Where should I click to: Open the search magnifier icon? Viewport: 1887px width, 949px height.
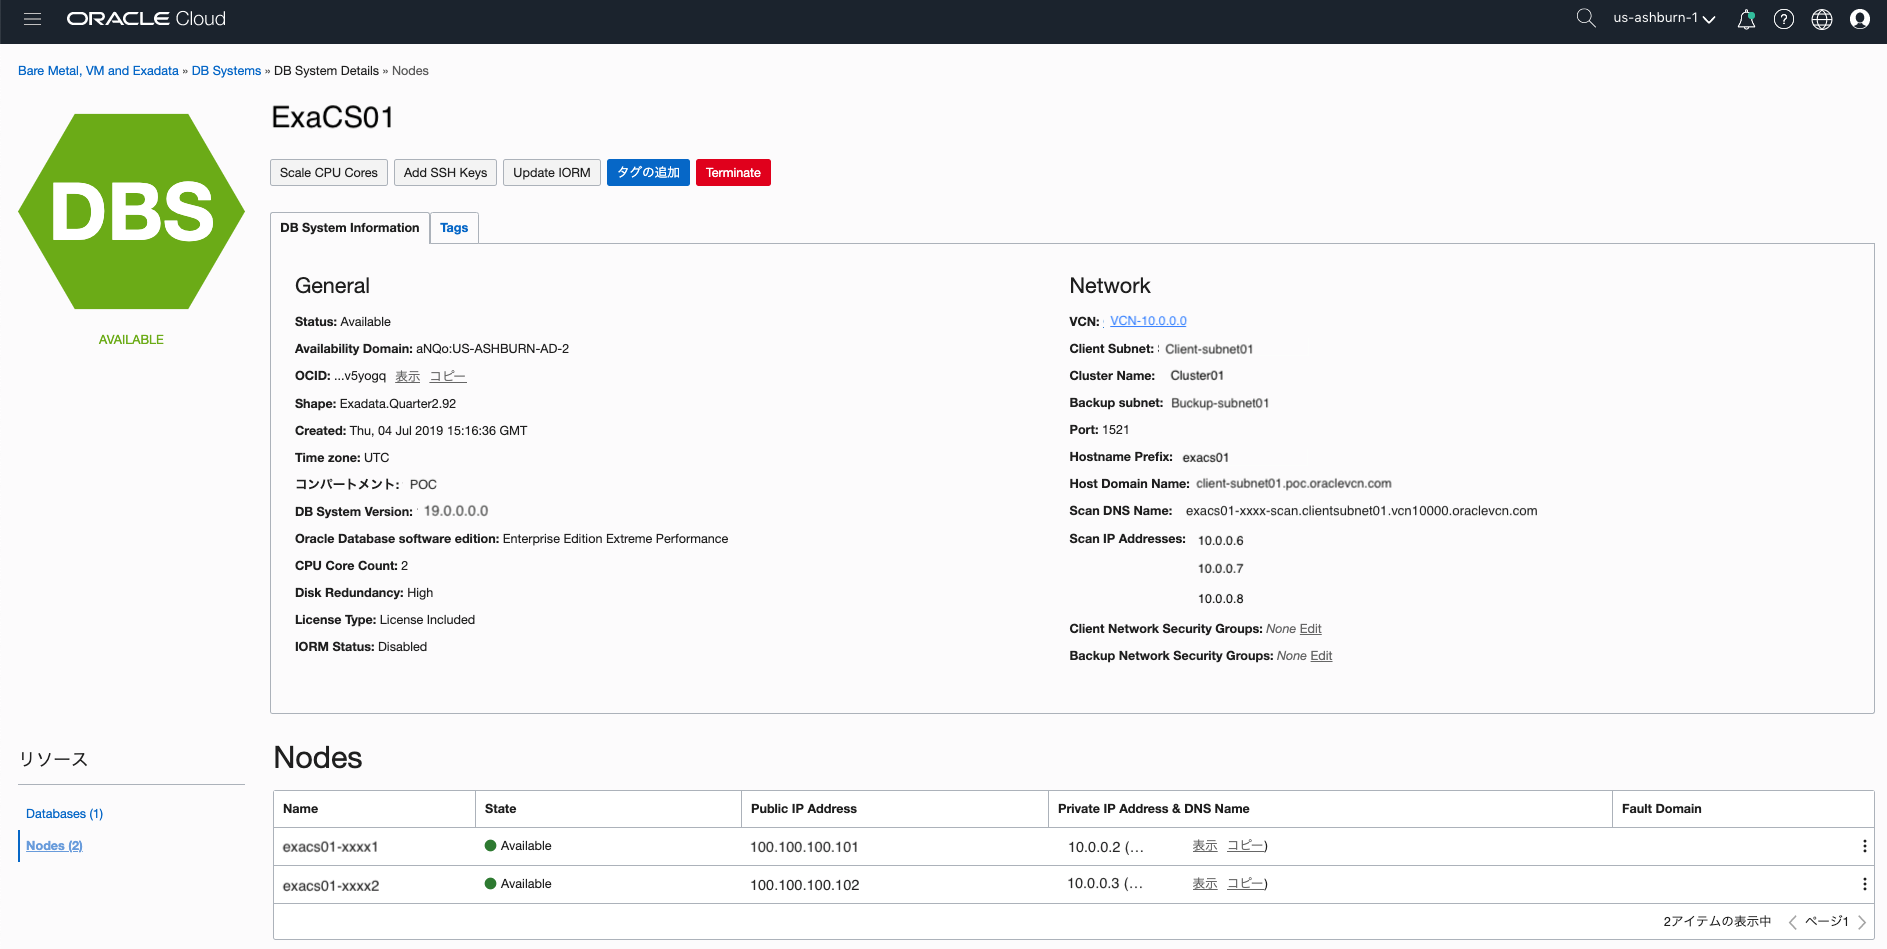pos(1585,18)
